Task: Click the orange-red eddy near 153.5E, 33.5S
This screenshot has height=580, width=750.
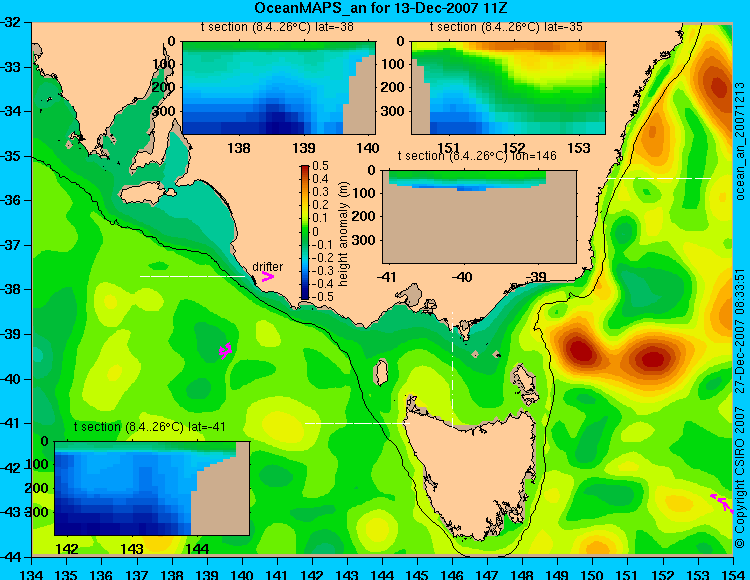Action: pyautogui.click(x=718, y=88)
